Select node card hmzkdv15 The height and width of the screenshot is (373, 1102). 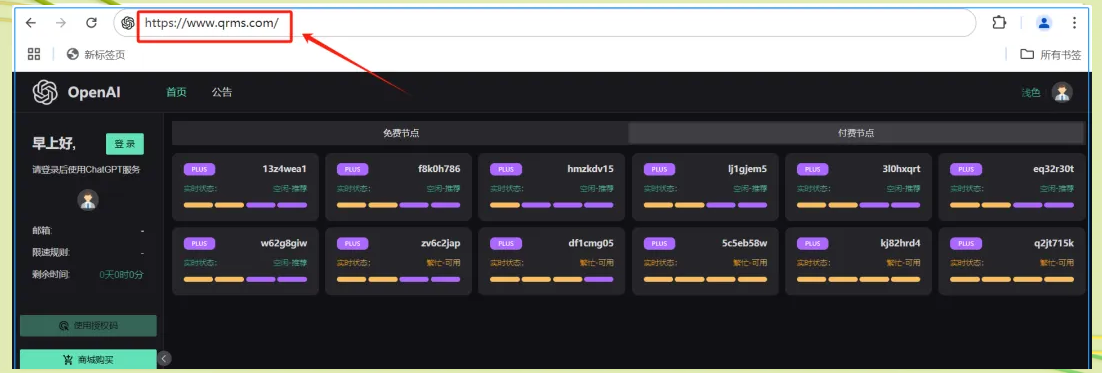[552, 187]
